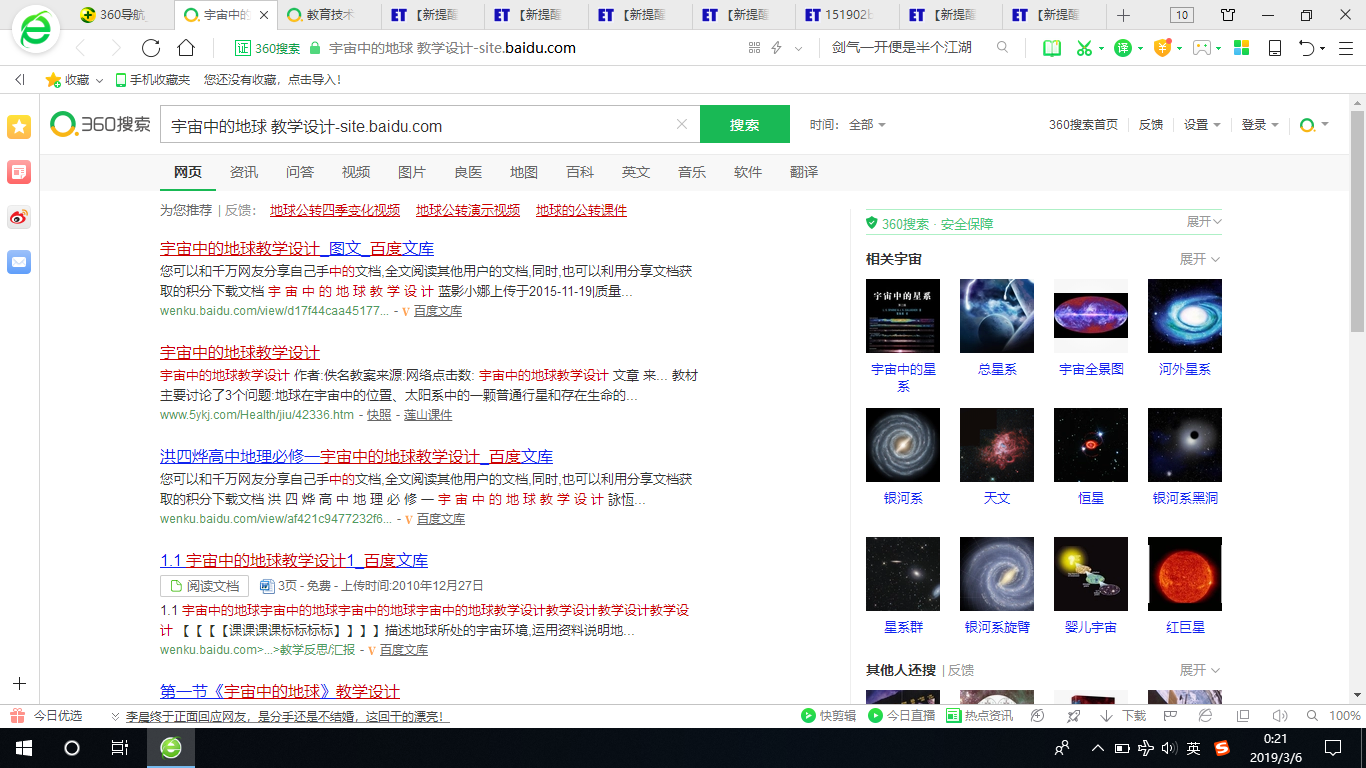Viewport: 1366px width, 768px height.
Task: Open the colorful app grid extensions icon
Action: [1241, 48]
